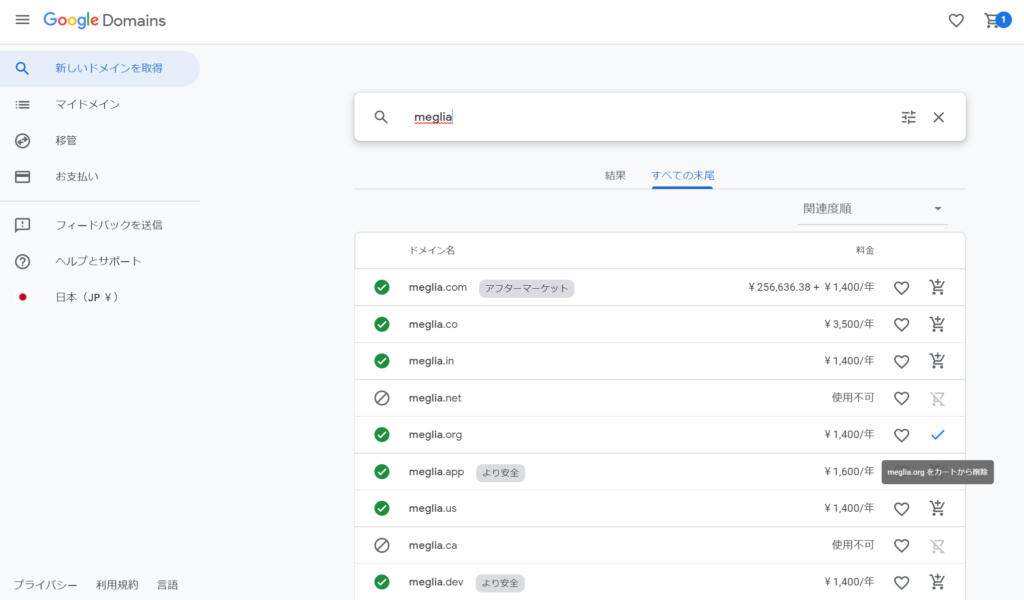The height and width of the screenshot is (600, 1024).
Task: Open favorites heart icon in header
Action: [956, 20]
